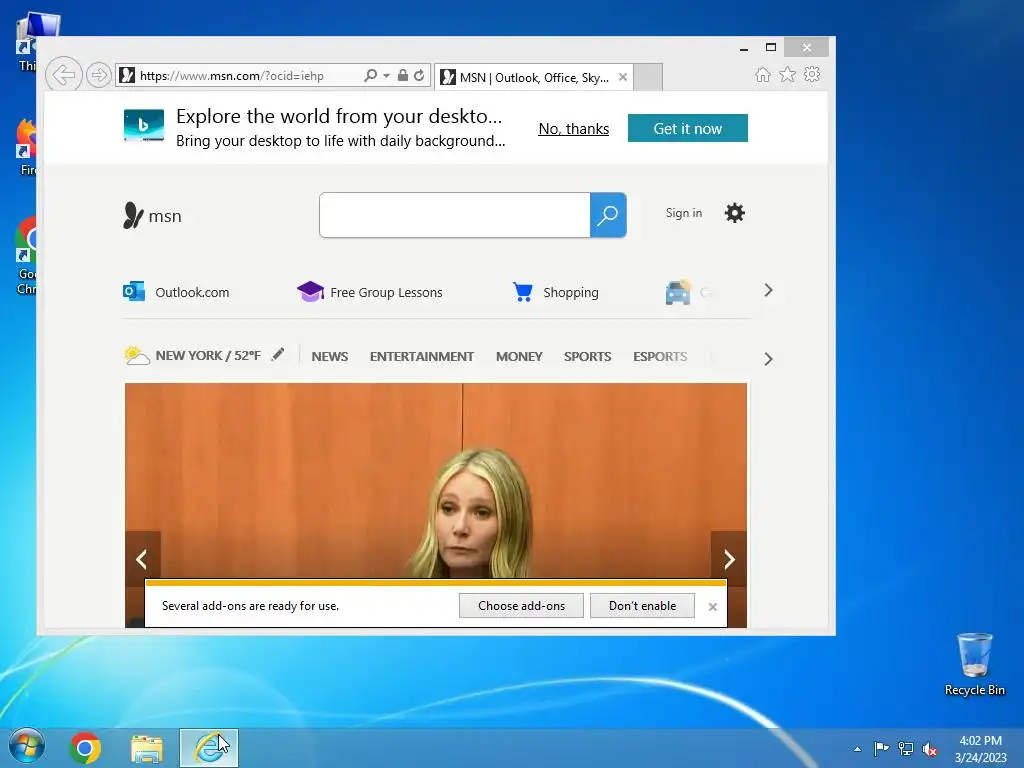
Task: Open a new blank tab
Action: point(648,77)
